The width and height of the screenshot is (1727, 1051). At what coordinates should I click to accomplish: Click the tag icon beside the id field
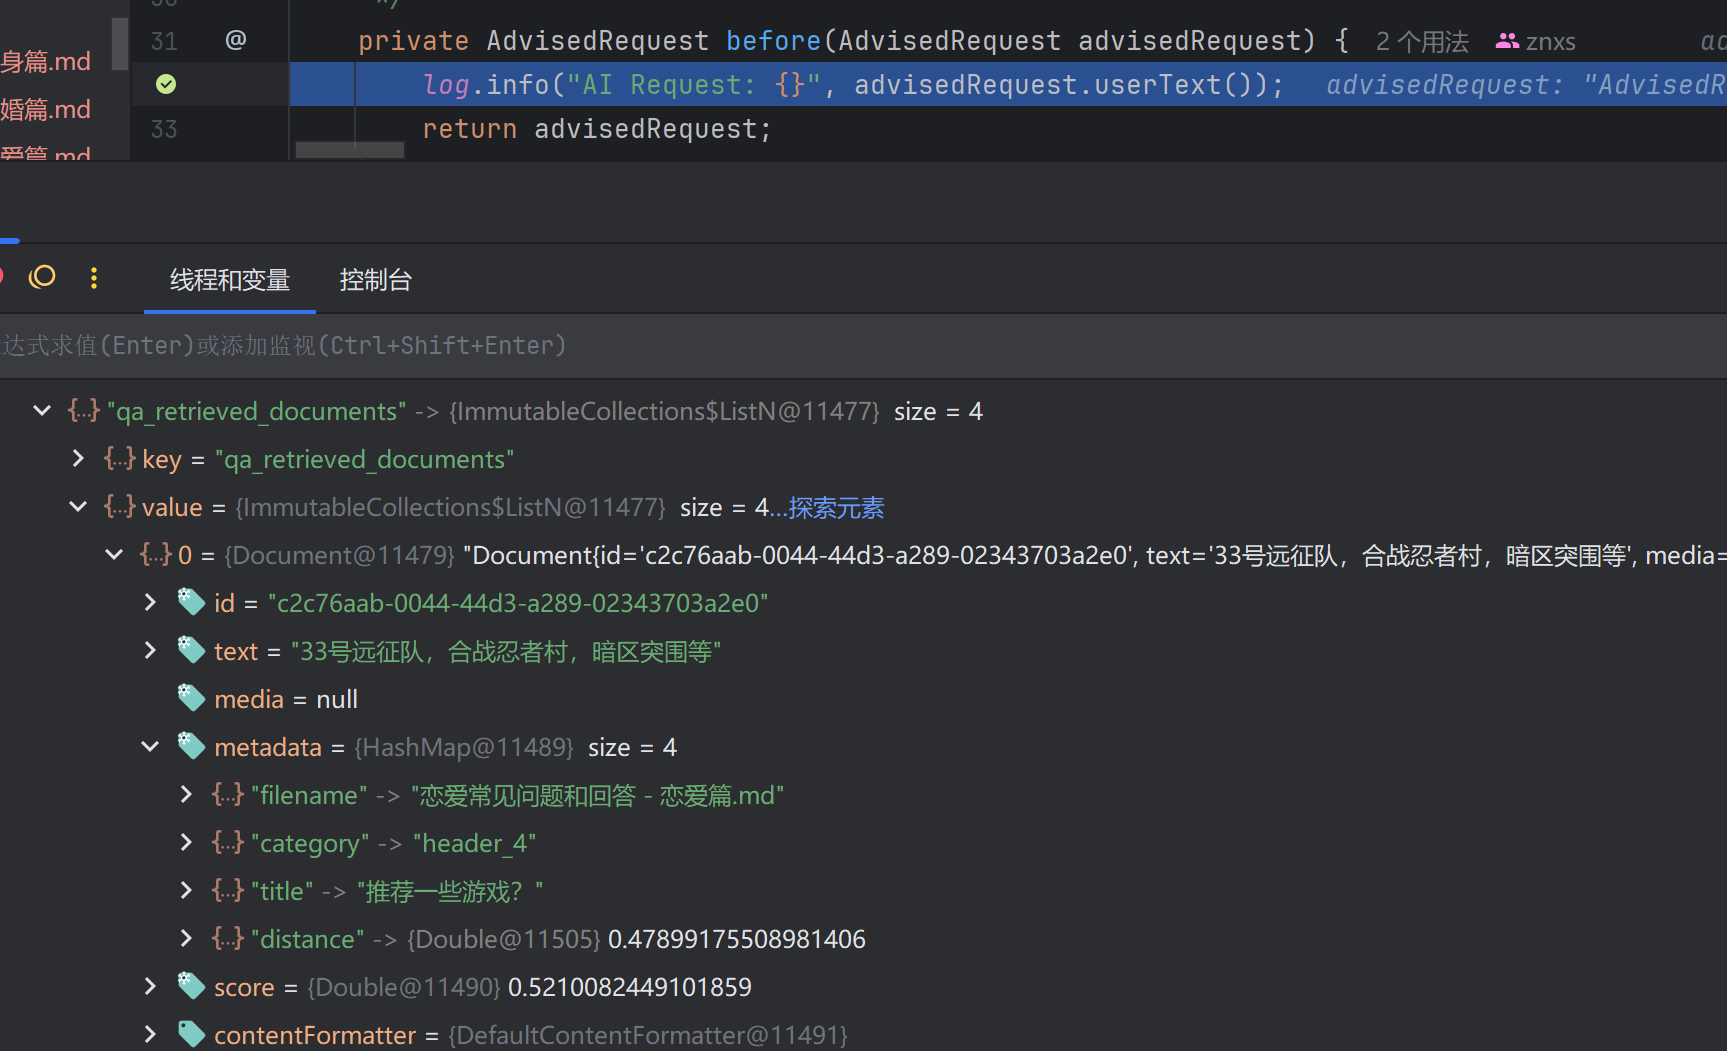tap(191, 602)
